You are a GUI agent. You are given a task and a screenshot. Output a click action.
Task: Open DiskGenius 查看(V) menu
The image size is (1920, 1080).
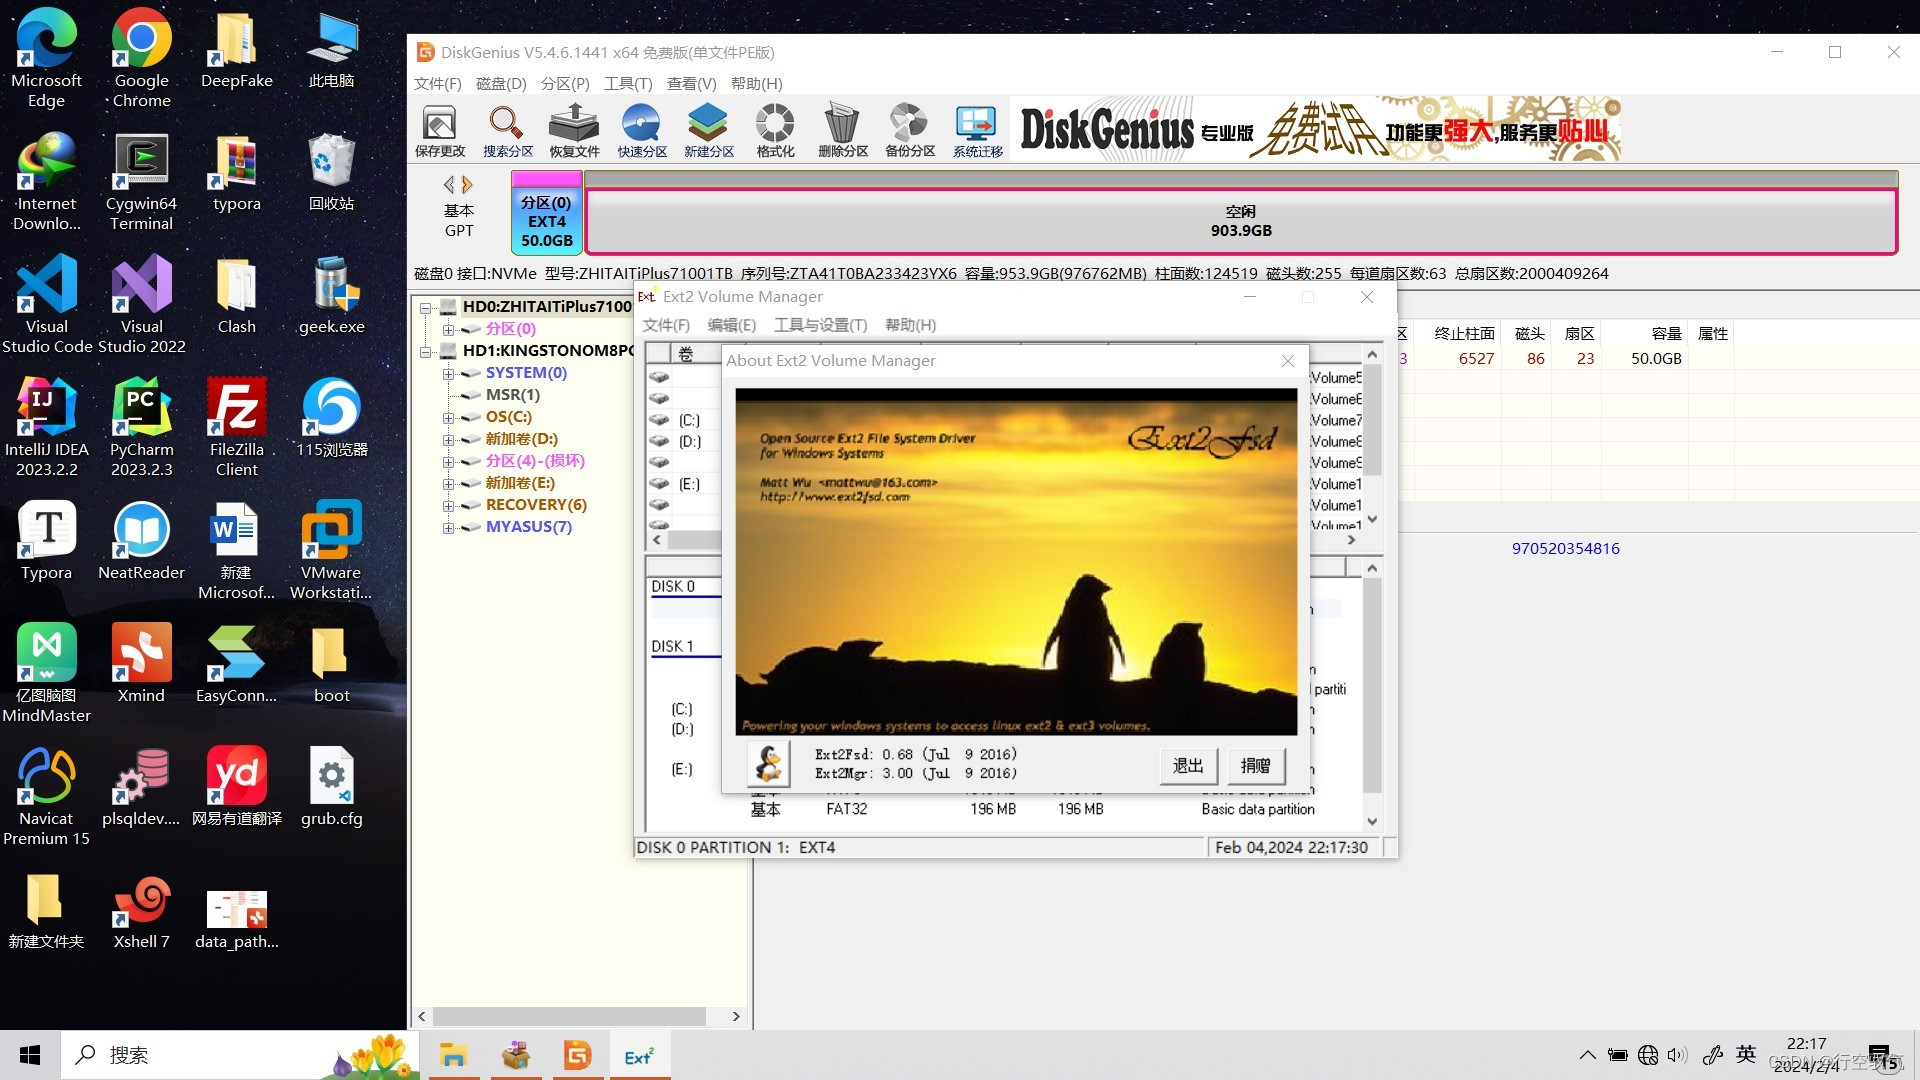[692, 84]
